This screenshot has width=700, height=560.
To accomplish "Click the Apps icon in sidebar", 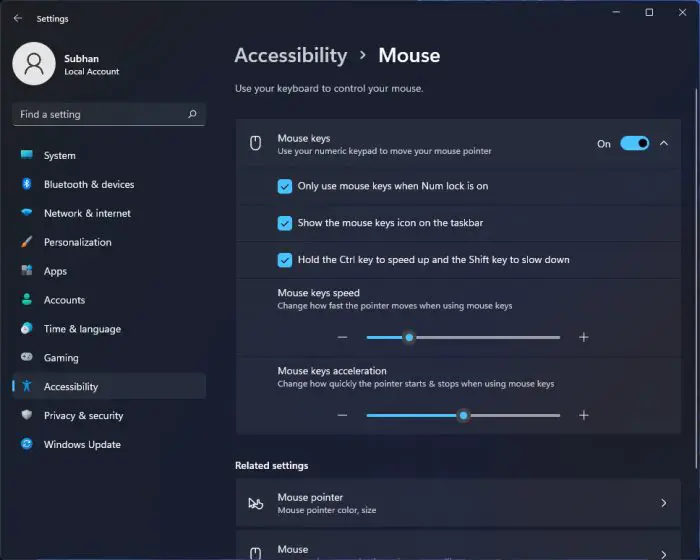I will point(27,270).
